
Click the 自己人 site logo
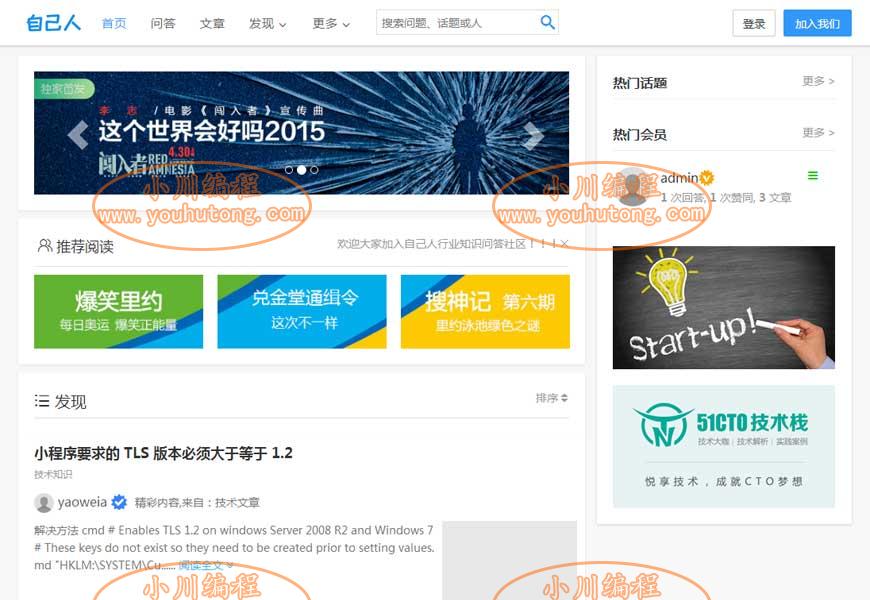click(53, 23)
